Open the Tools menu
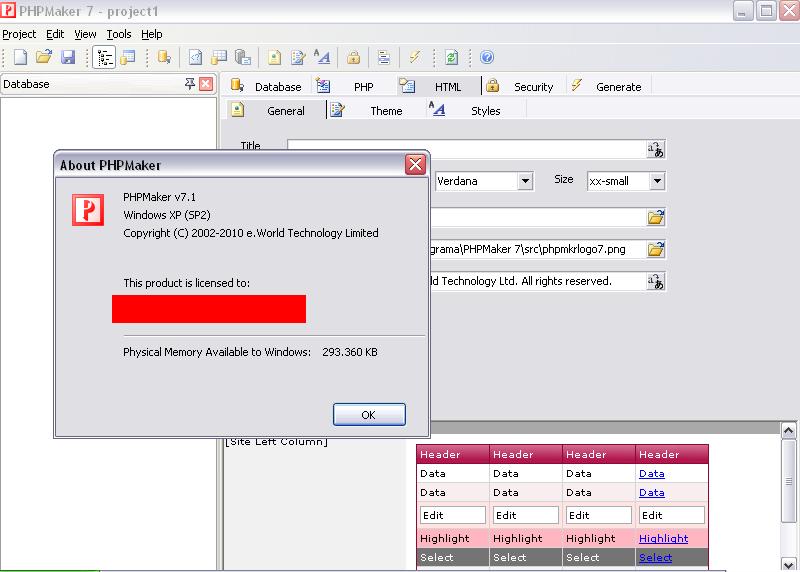Screen dimensions: 800x572 tap(119, 34)
